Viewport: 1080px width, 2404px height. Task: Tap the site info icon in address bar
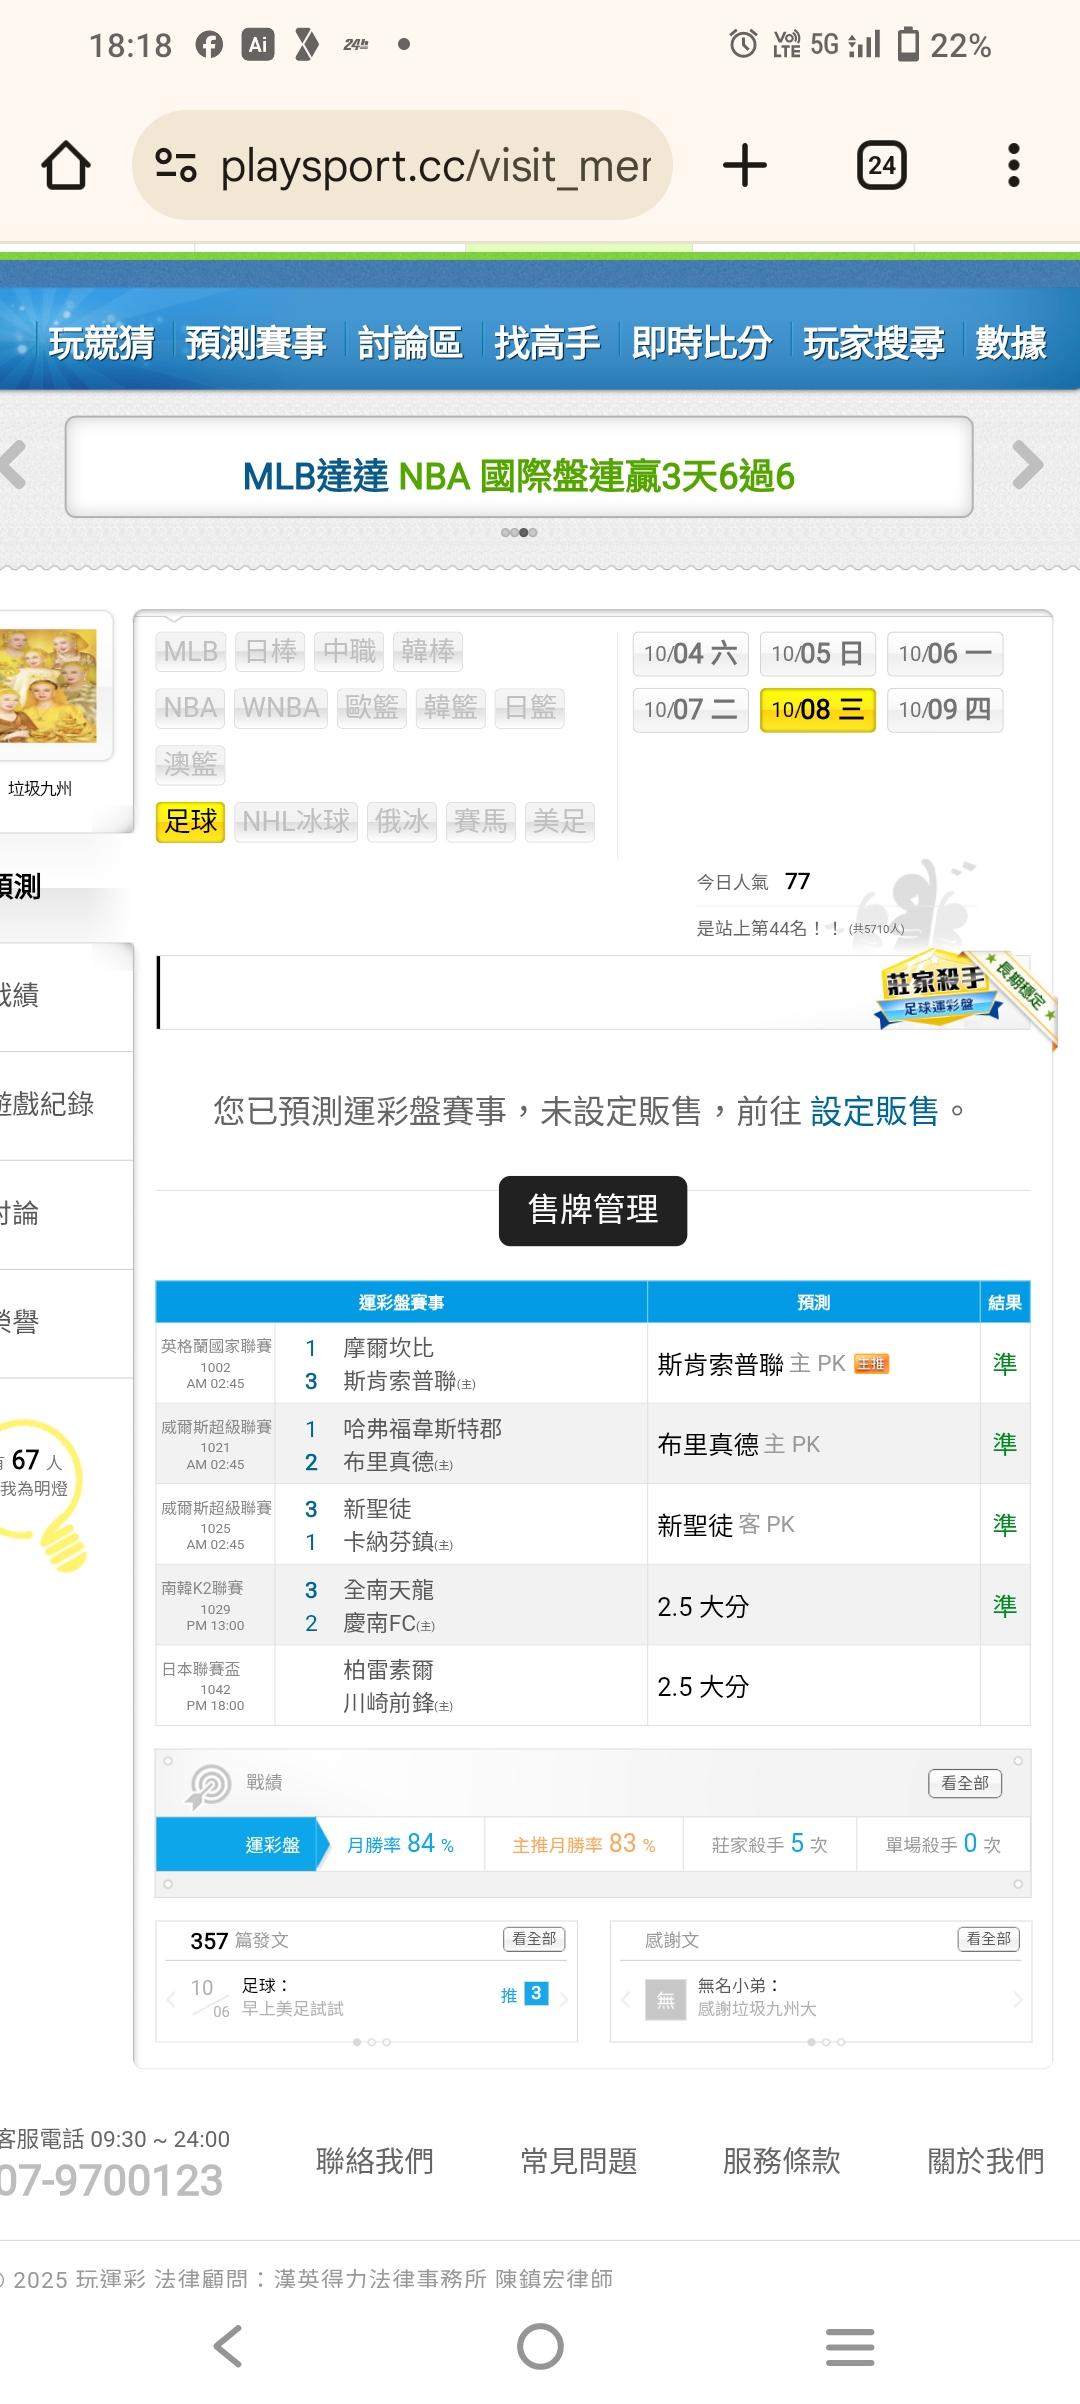[x=176, y=165]
